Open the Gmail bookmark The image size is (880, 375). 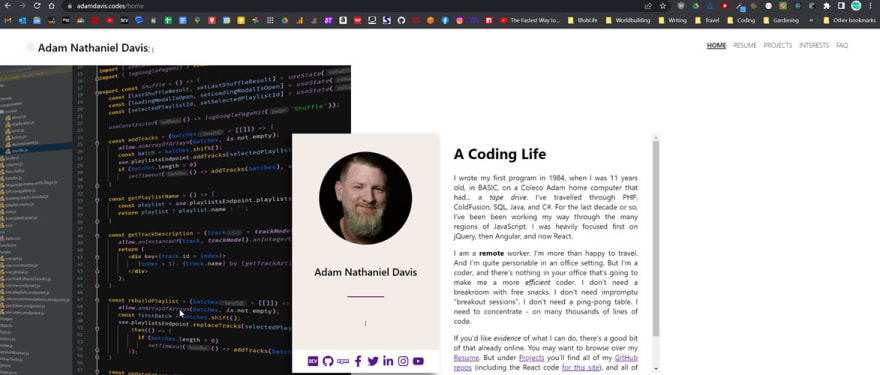(7, 20)
